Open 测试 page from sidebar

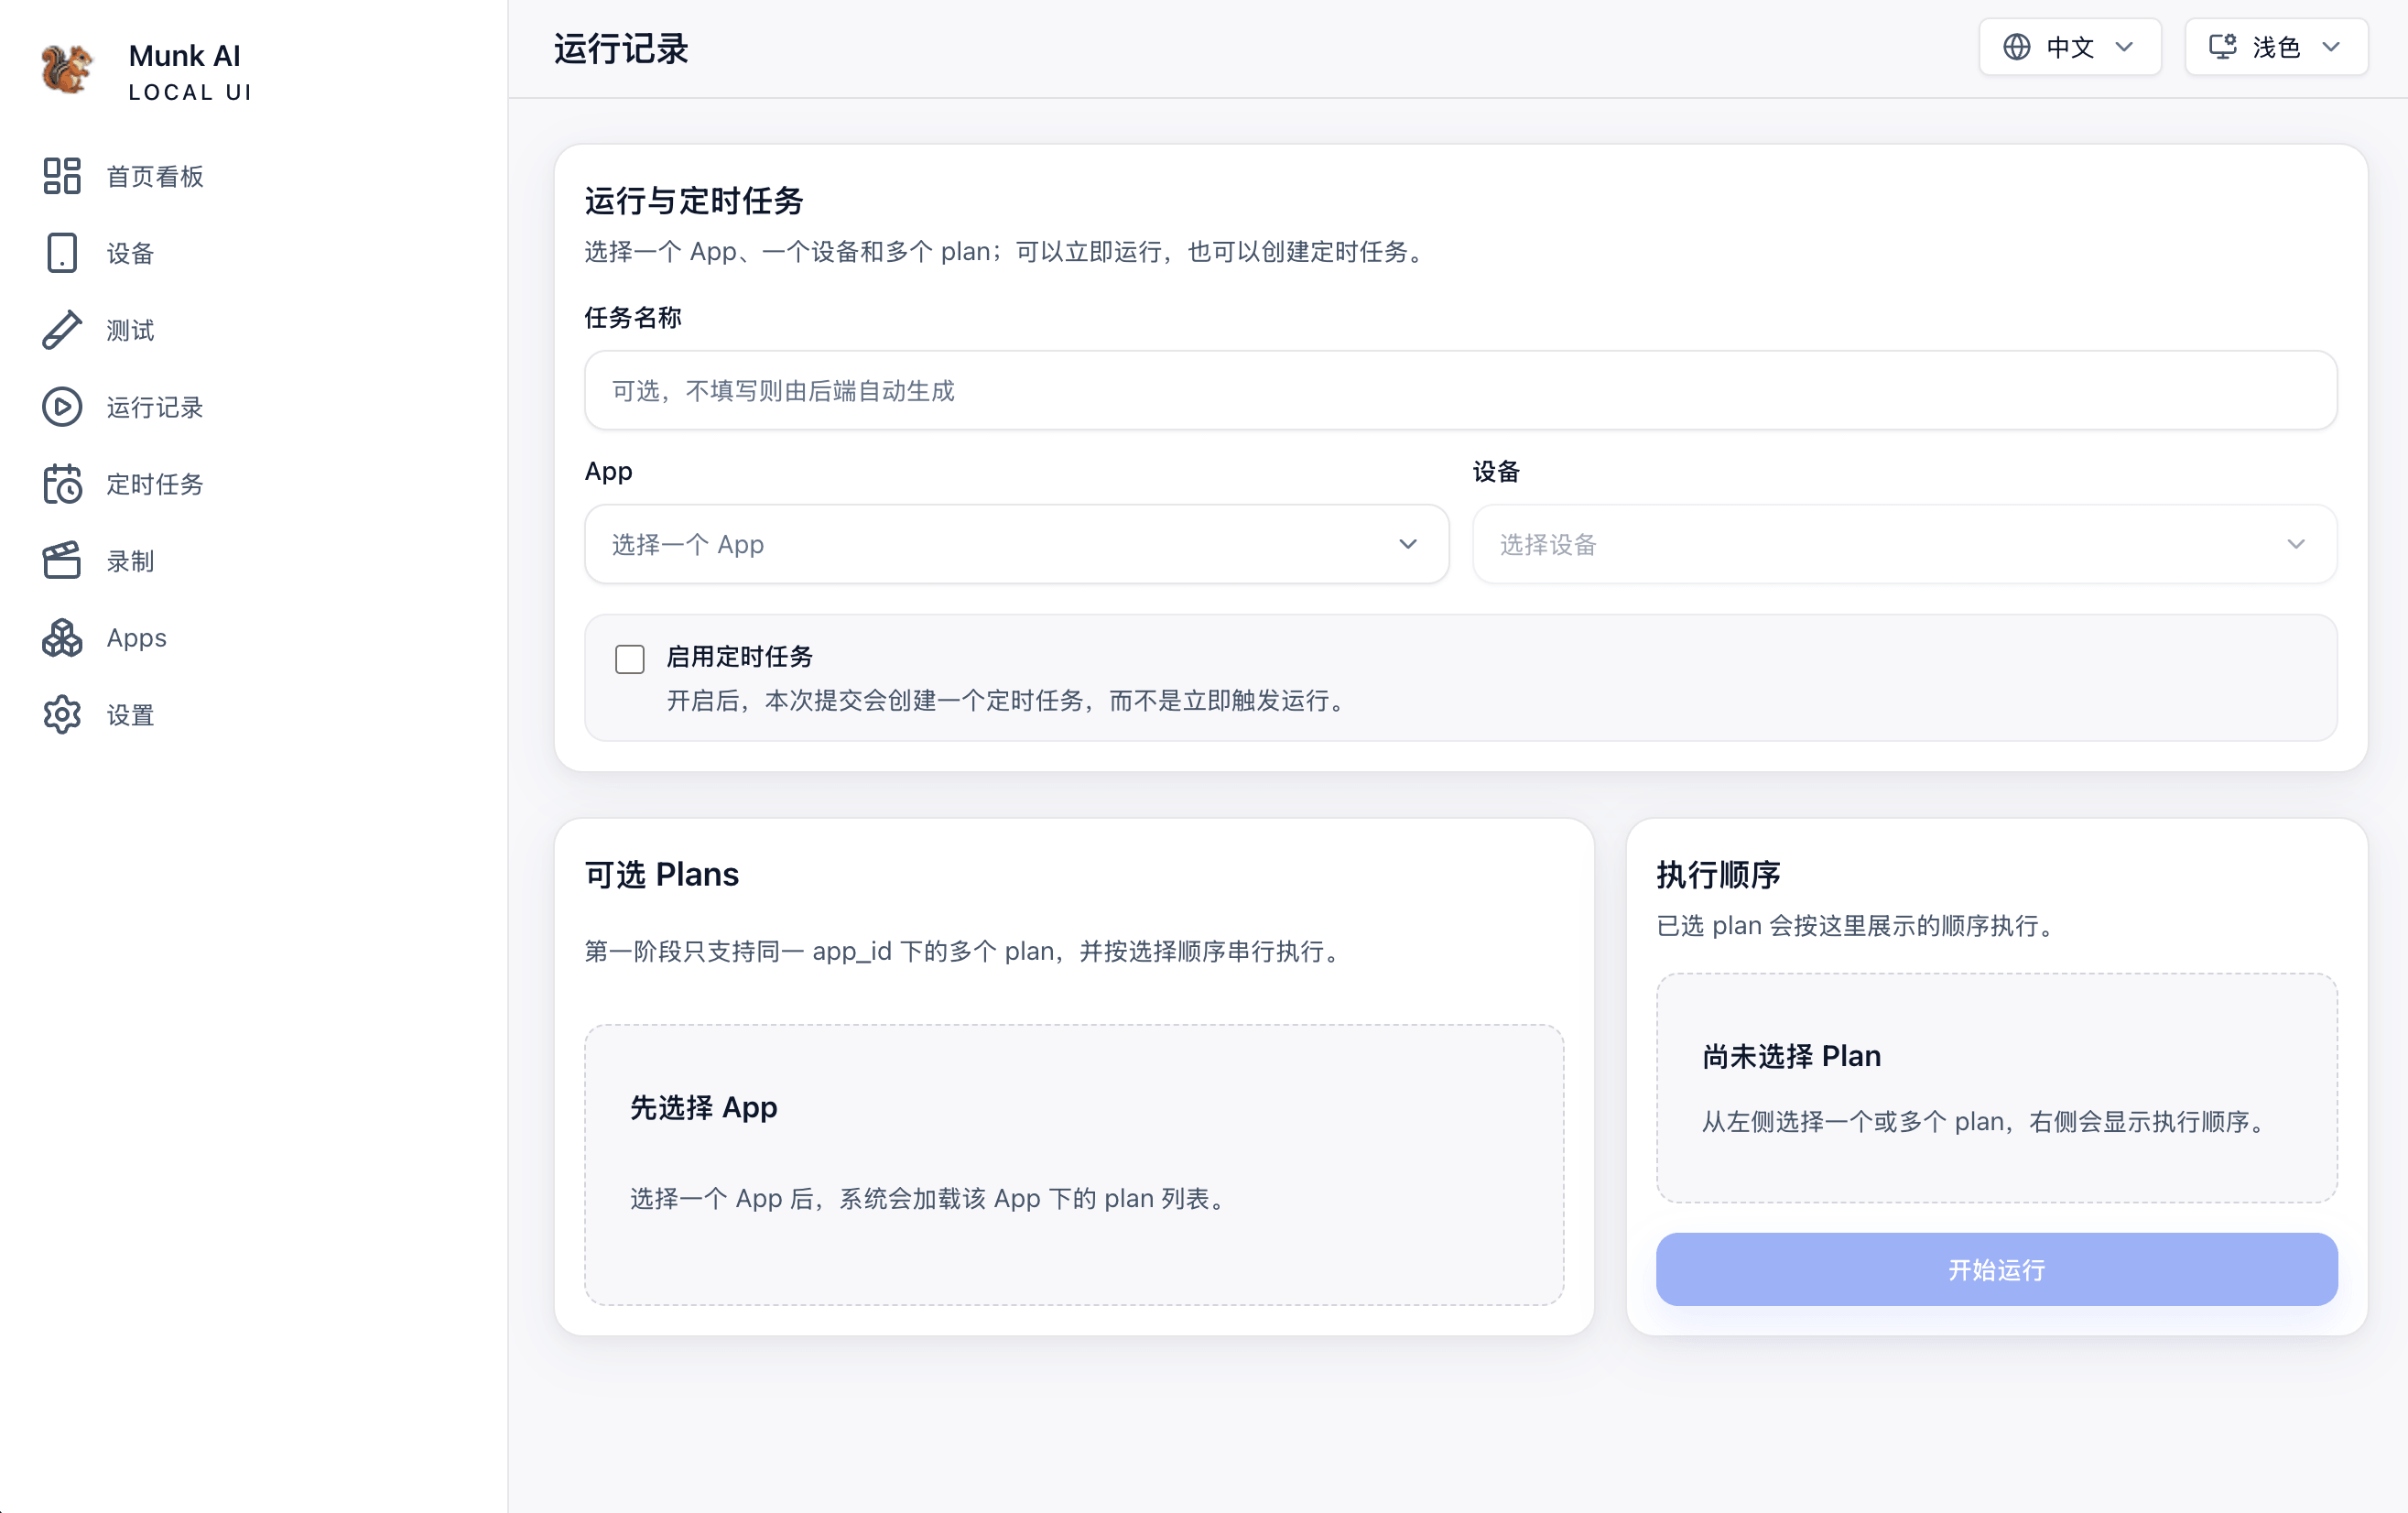click(131, 331)
